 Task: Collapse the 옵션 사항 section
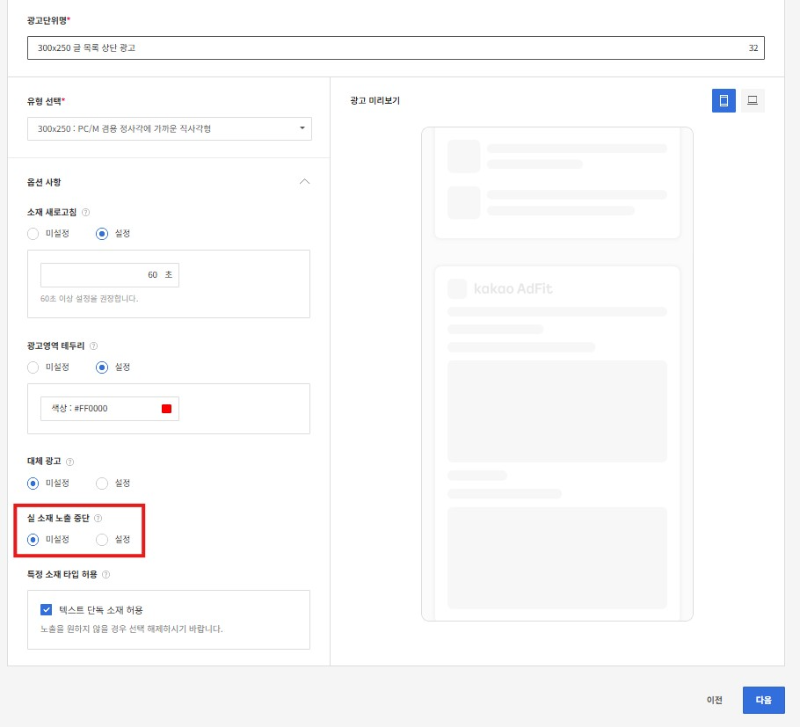click(x=305, y=182)
